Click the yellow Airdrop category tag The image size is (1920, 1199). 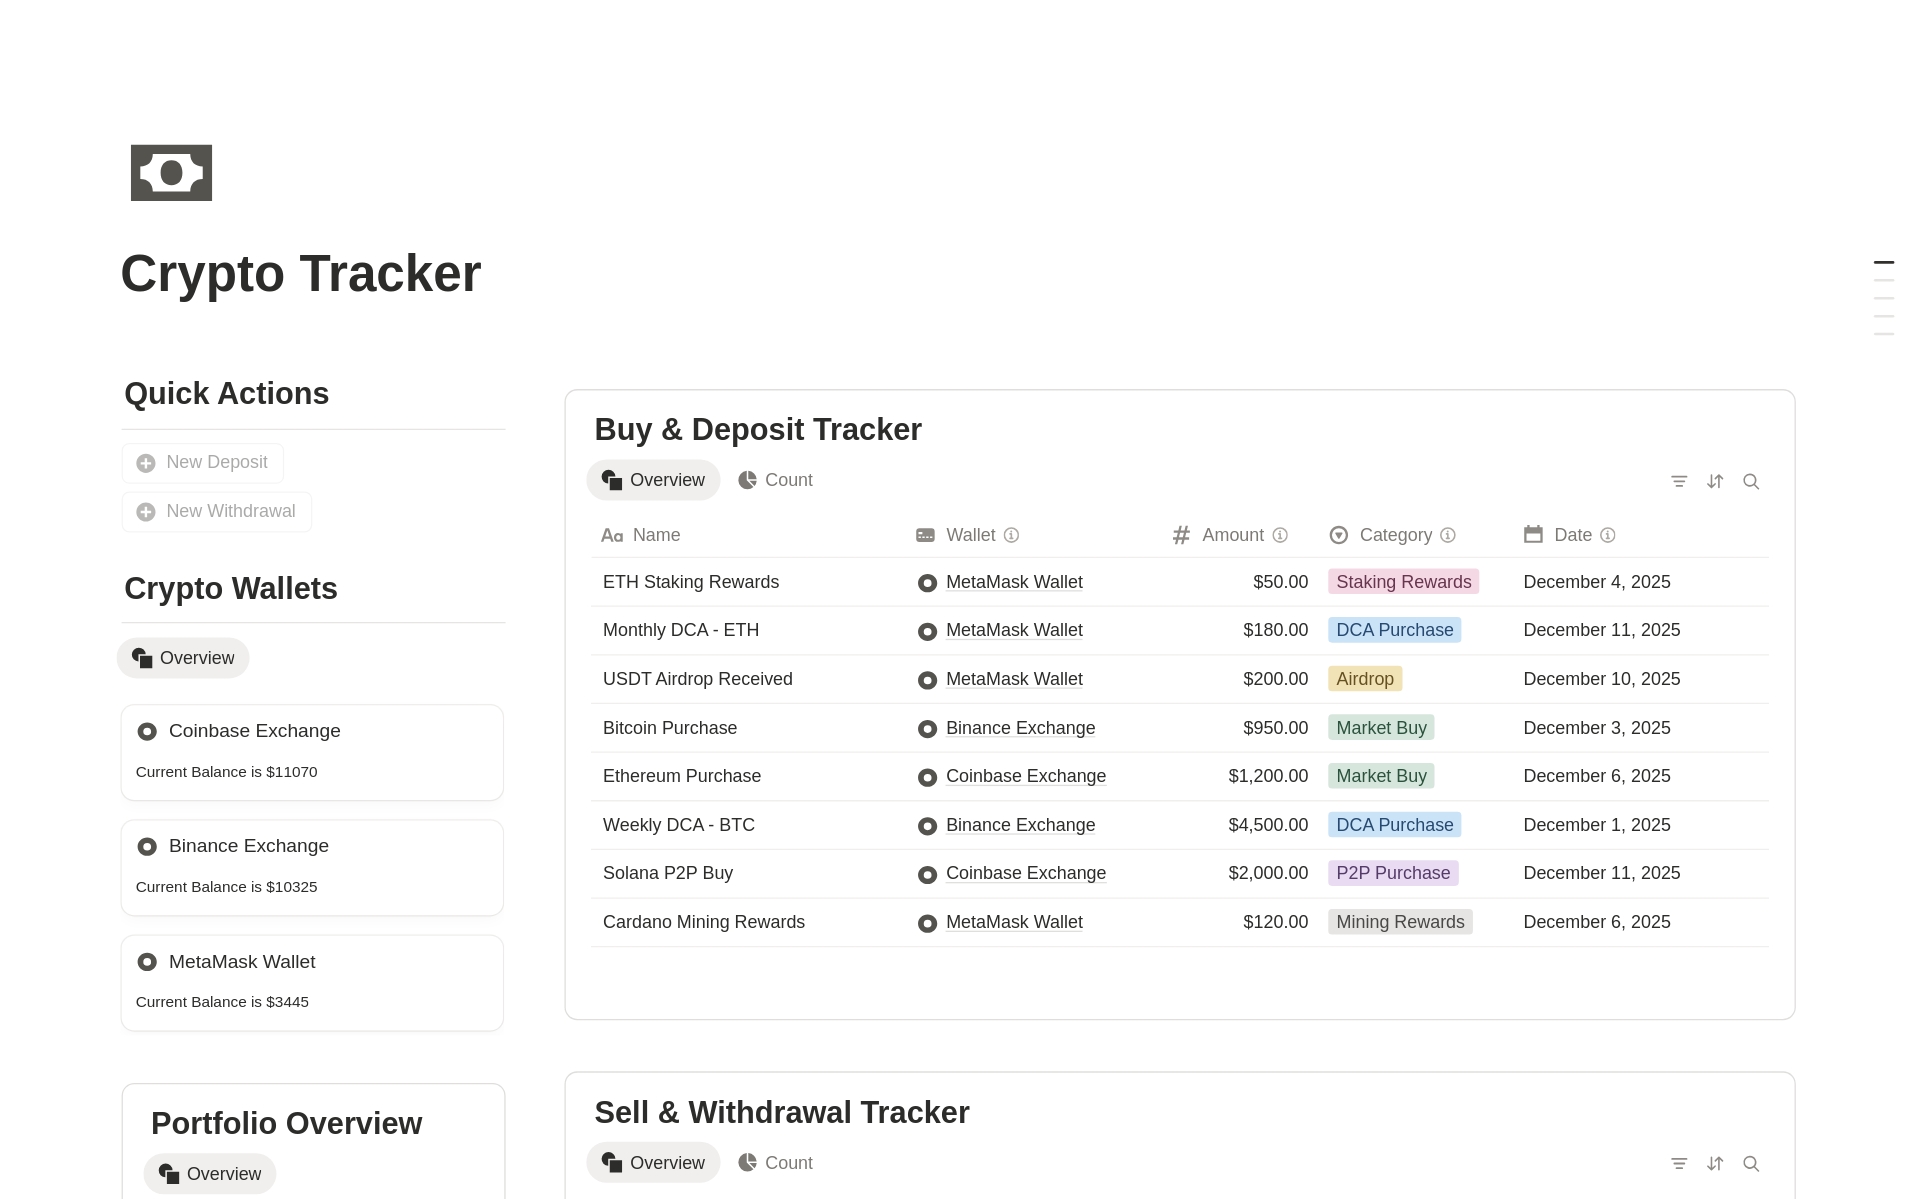(1364, 678)
